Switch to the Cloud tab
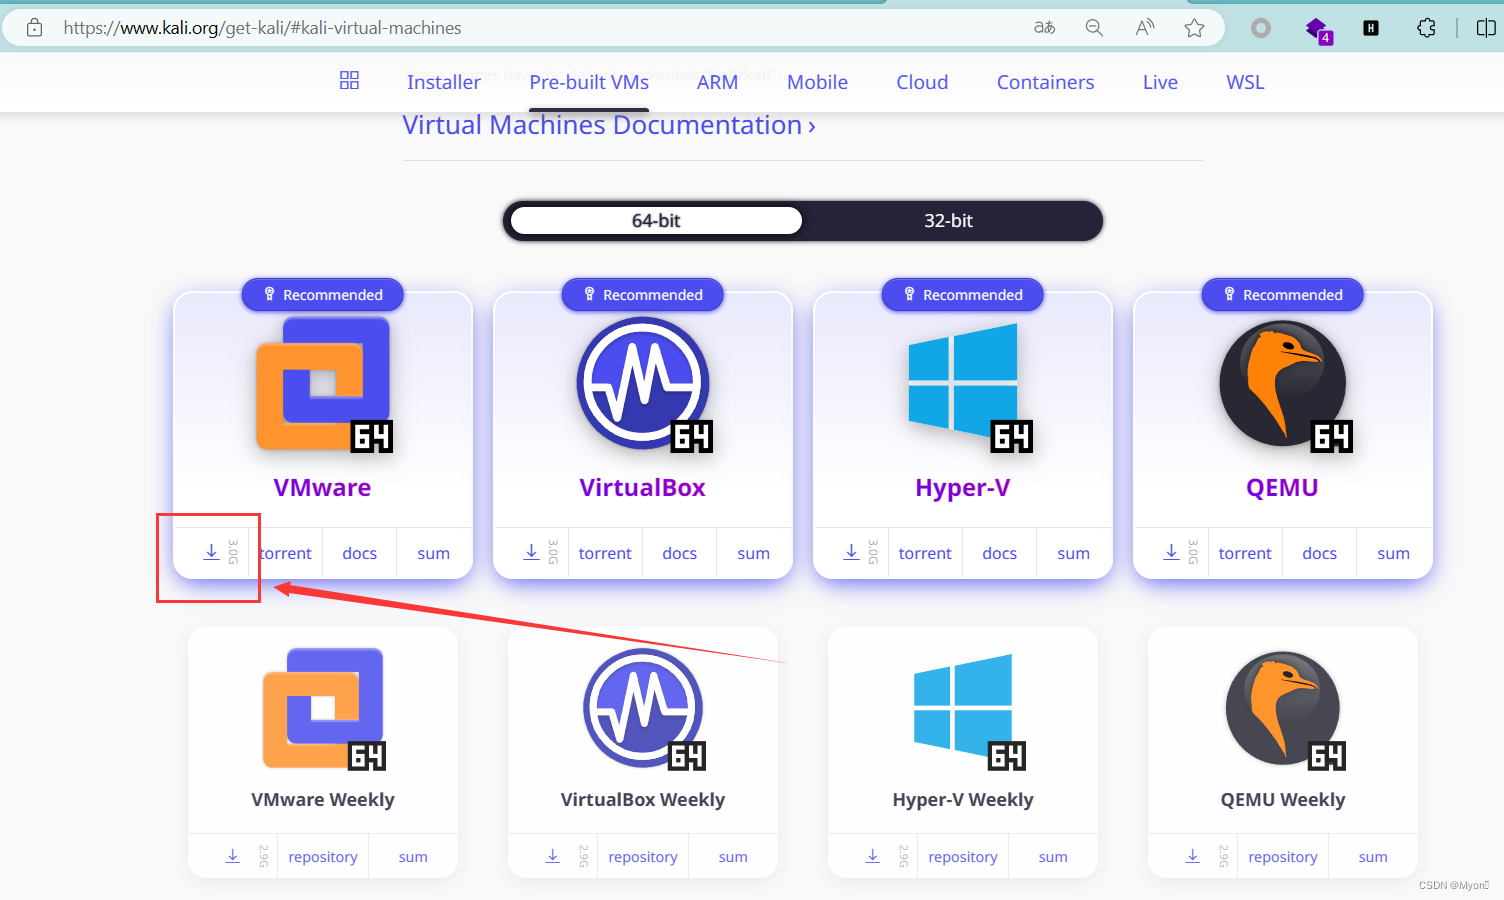 [x=922, y=82]
